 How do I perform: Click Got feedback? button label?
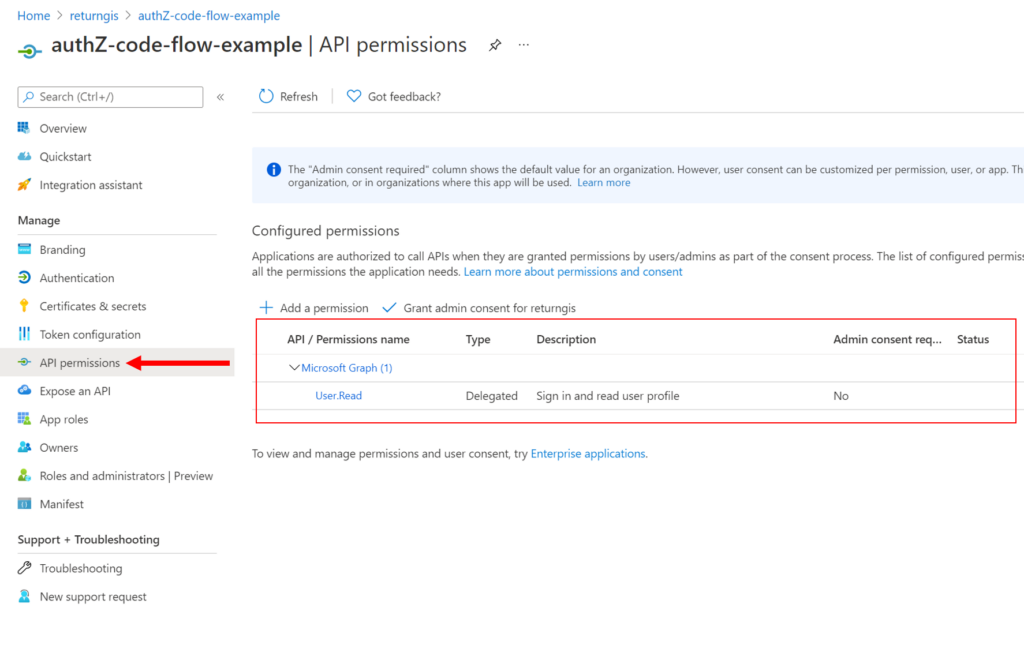pos(404,97)
